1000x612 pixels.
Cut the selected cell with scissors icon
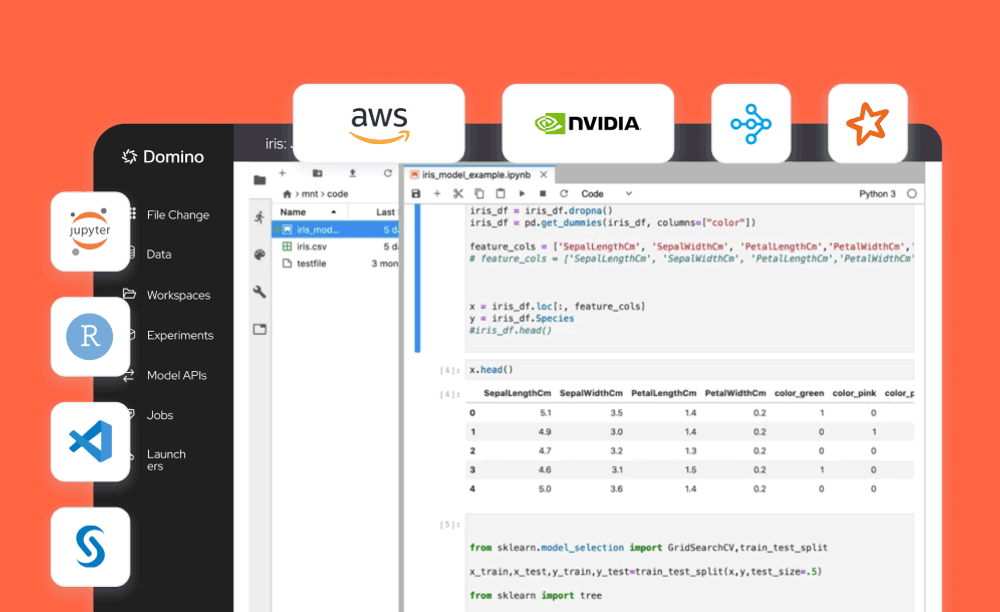(458, 193)
